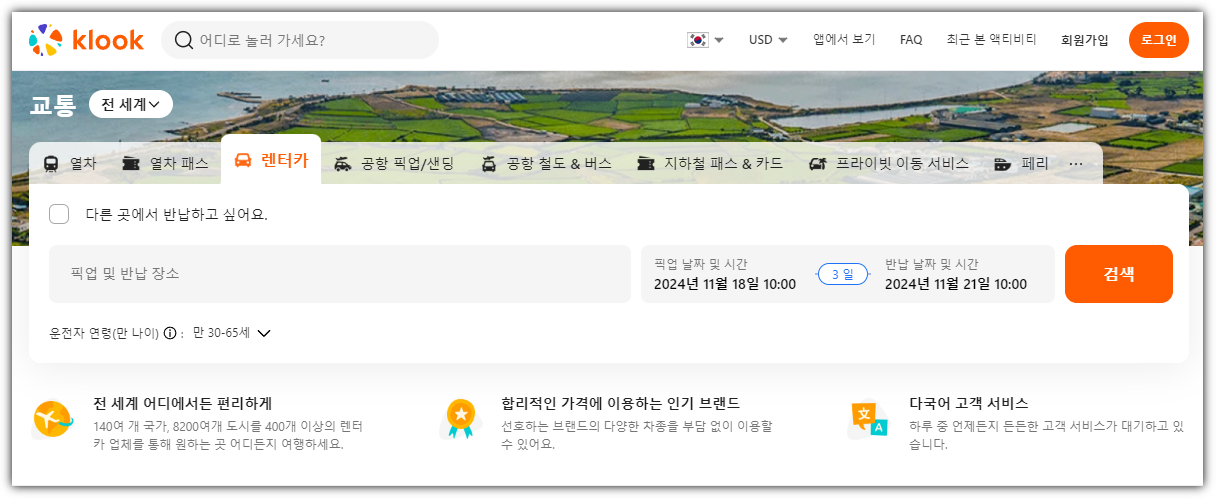
Task: Select the orange car icon on '렌터카'
Action: 243,161
